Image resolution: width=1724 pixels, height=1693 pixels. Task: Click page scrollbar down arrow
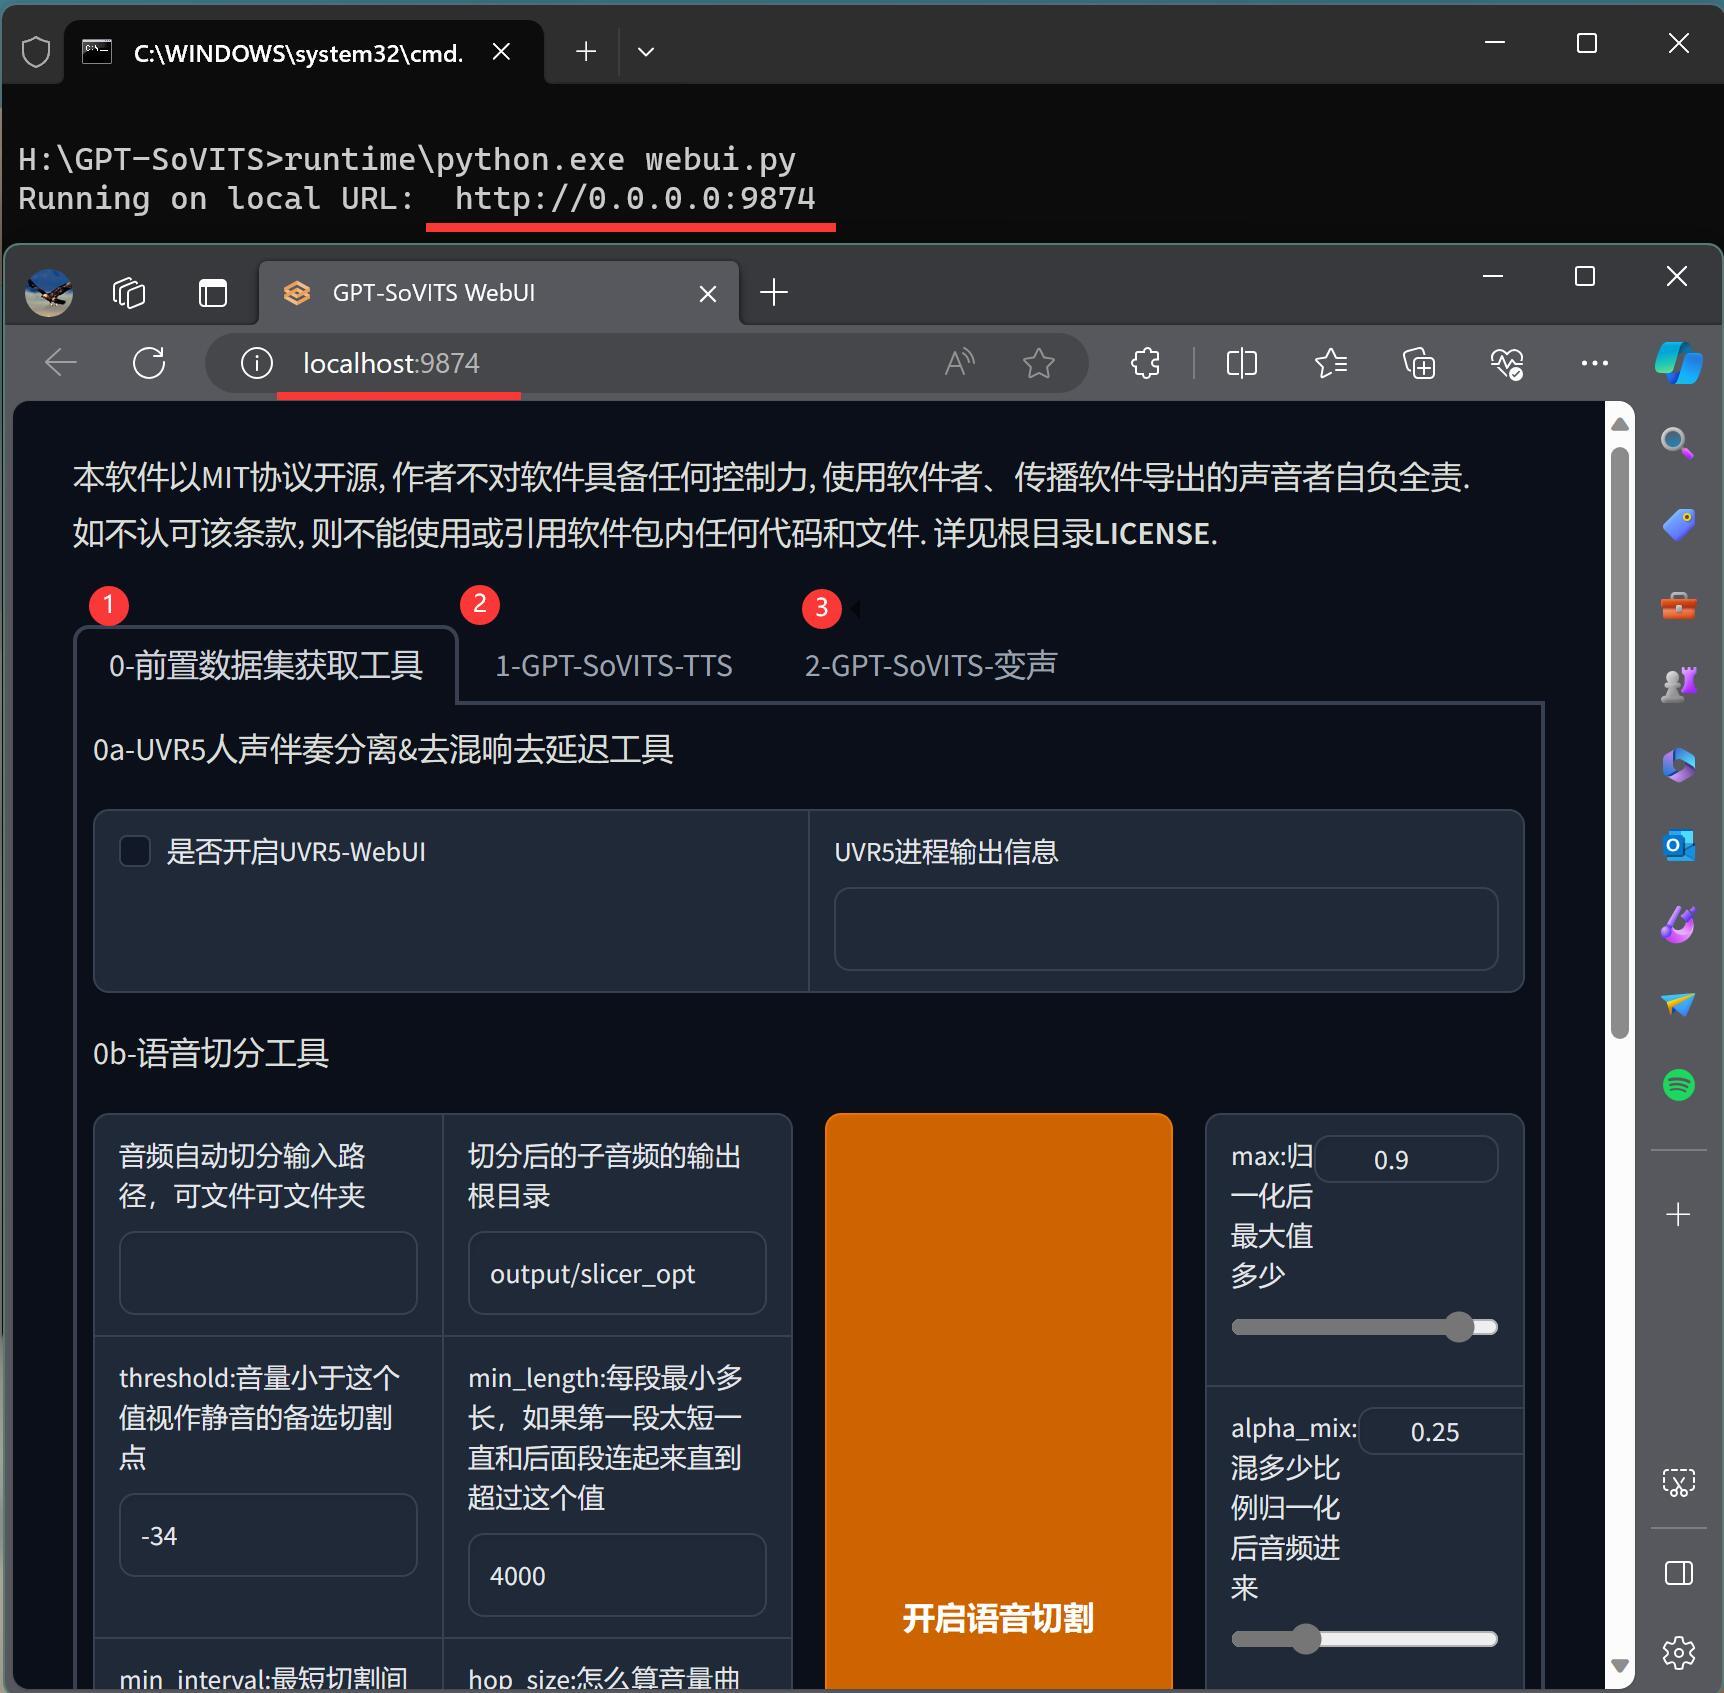click(x=1620, y=1666)
